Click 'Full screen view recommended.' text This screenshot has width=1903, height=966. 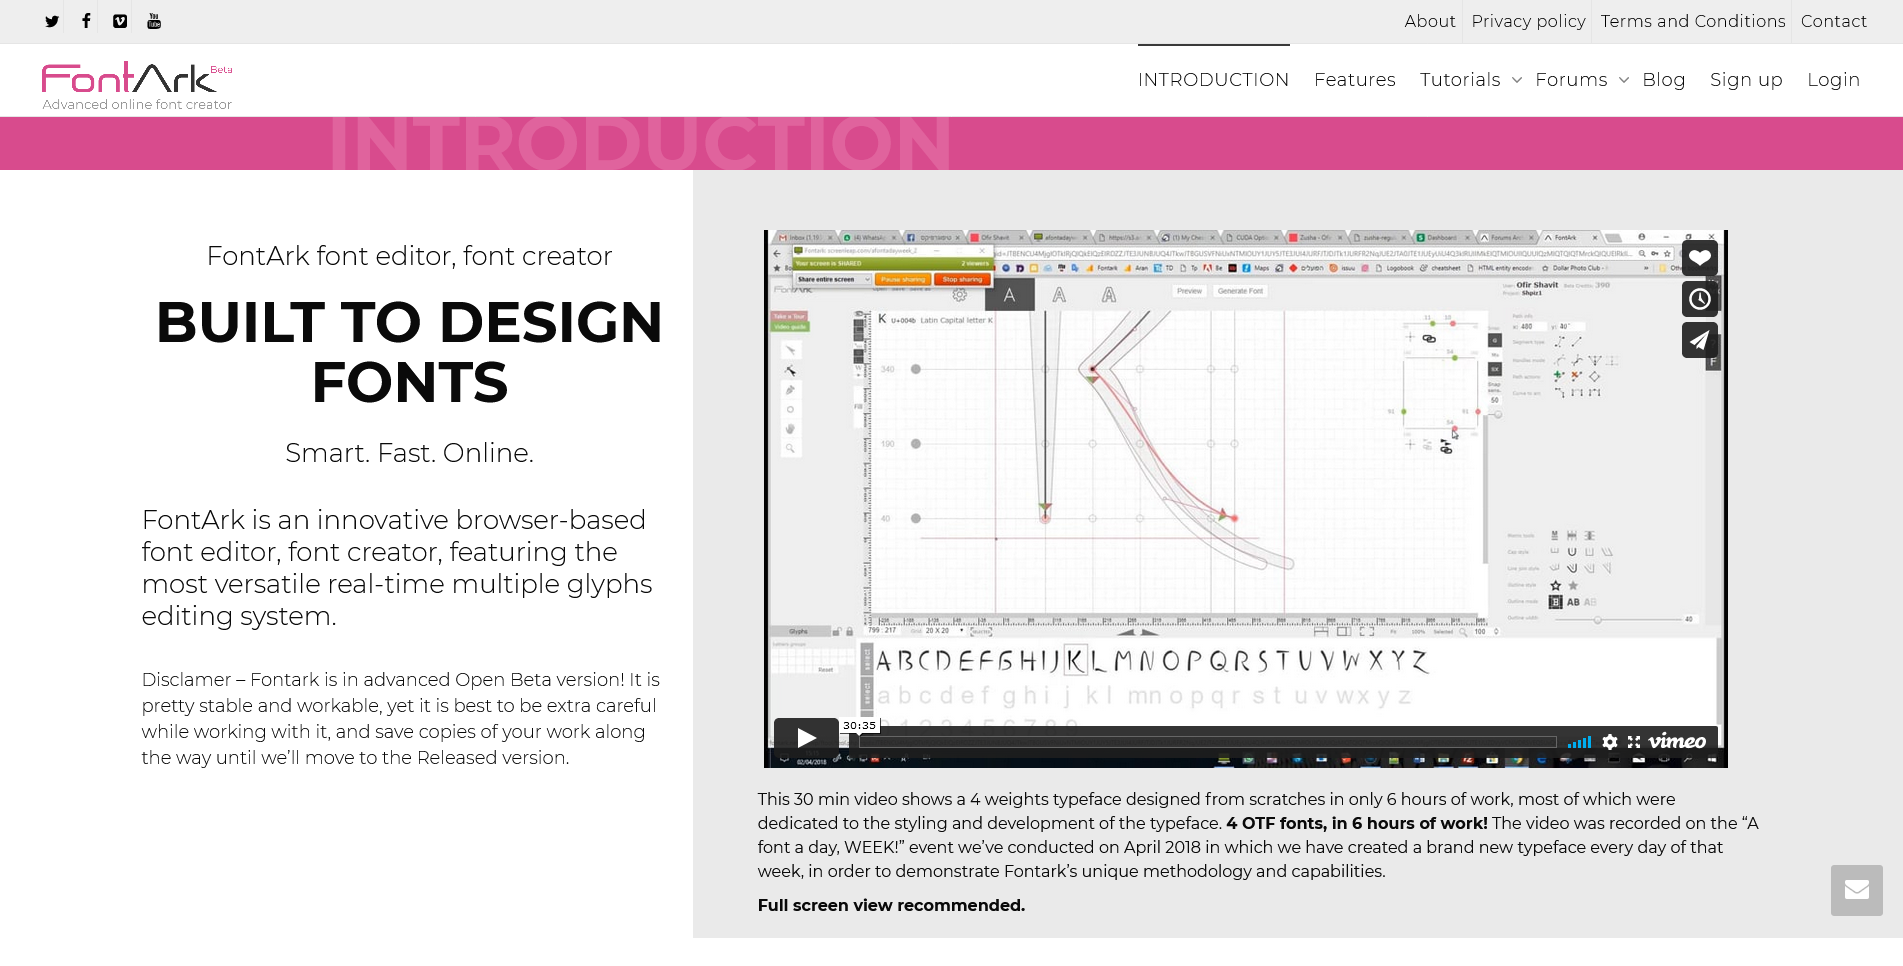coord(891,905)
